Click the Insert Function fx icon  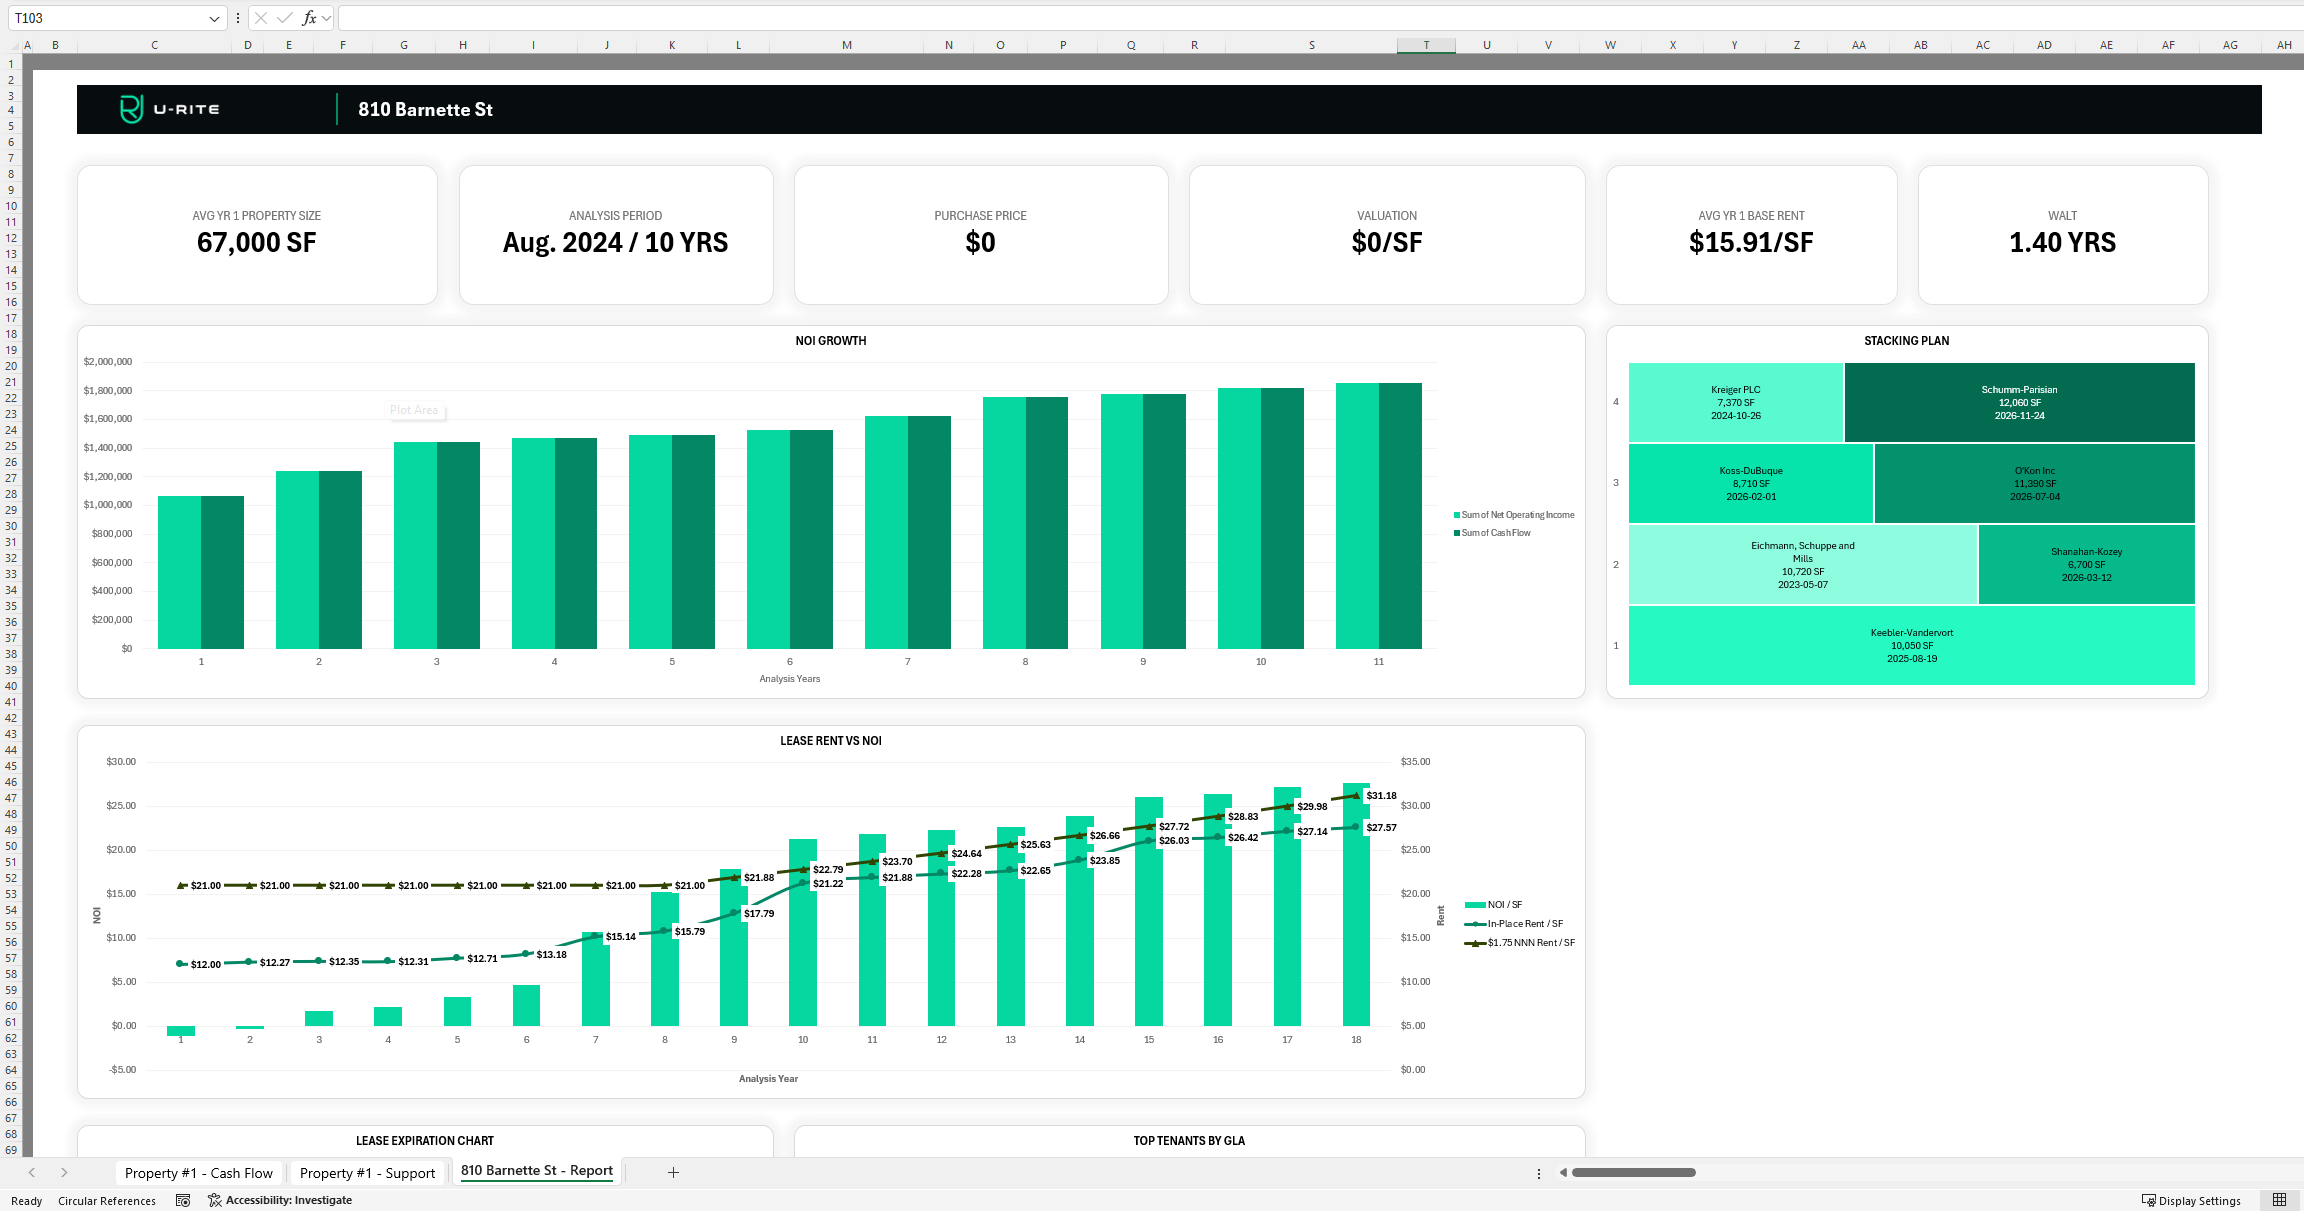pyautogui.click(x=310, y=17)
